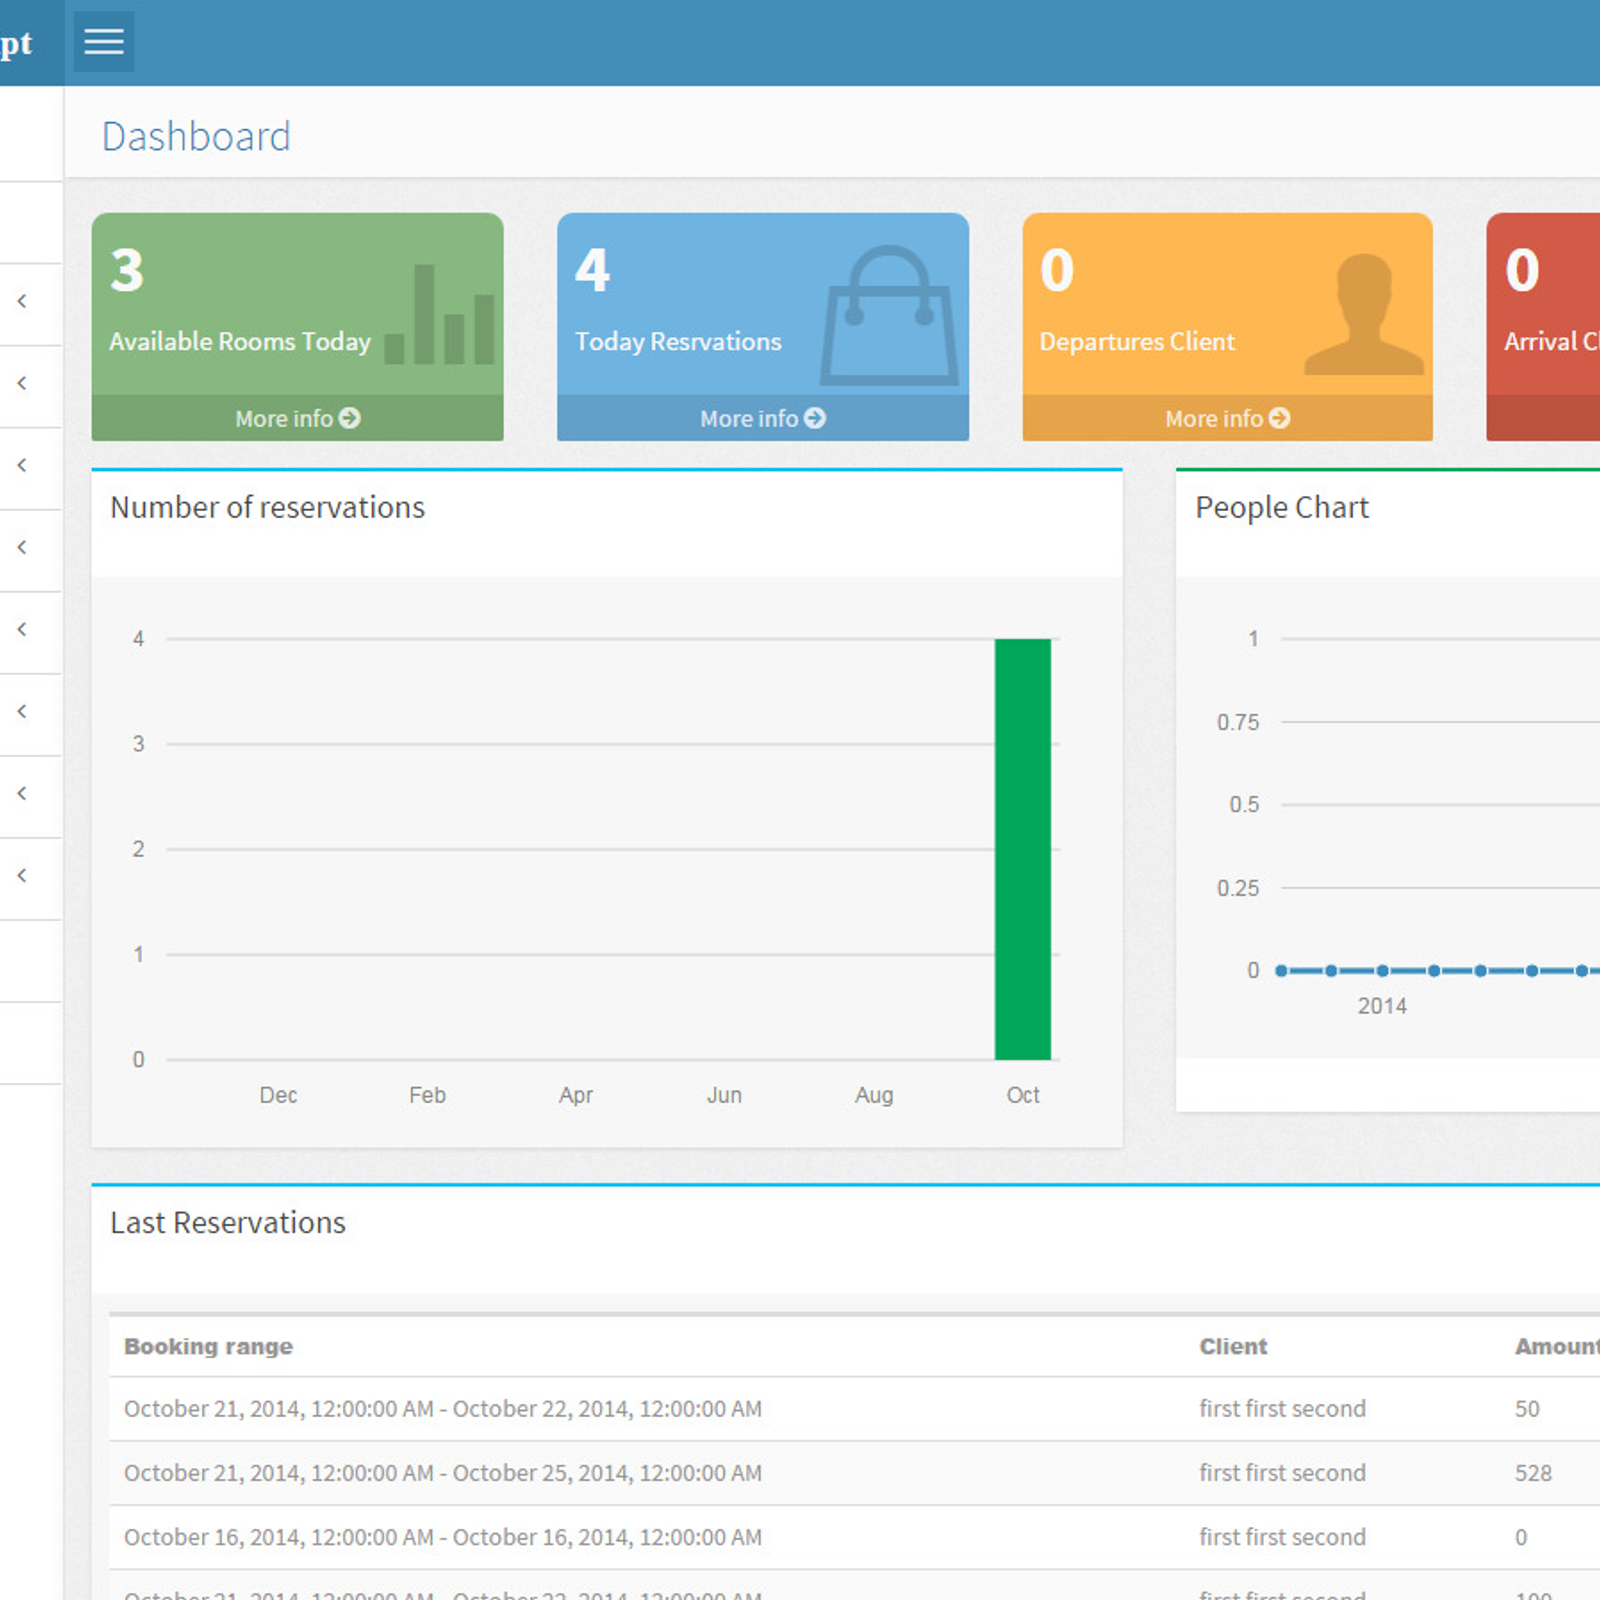This screenshot has width=1600, height=1600.
Task: Click the bar chart icon on green card
Action: (x=440, y=314)
